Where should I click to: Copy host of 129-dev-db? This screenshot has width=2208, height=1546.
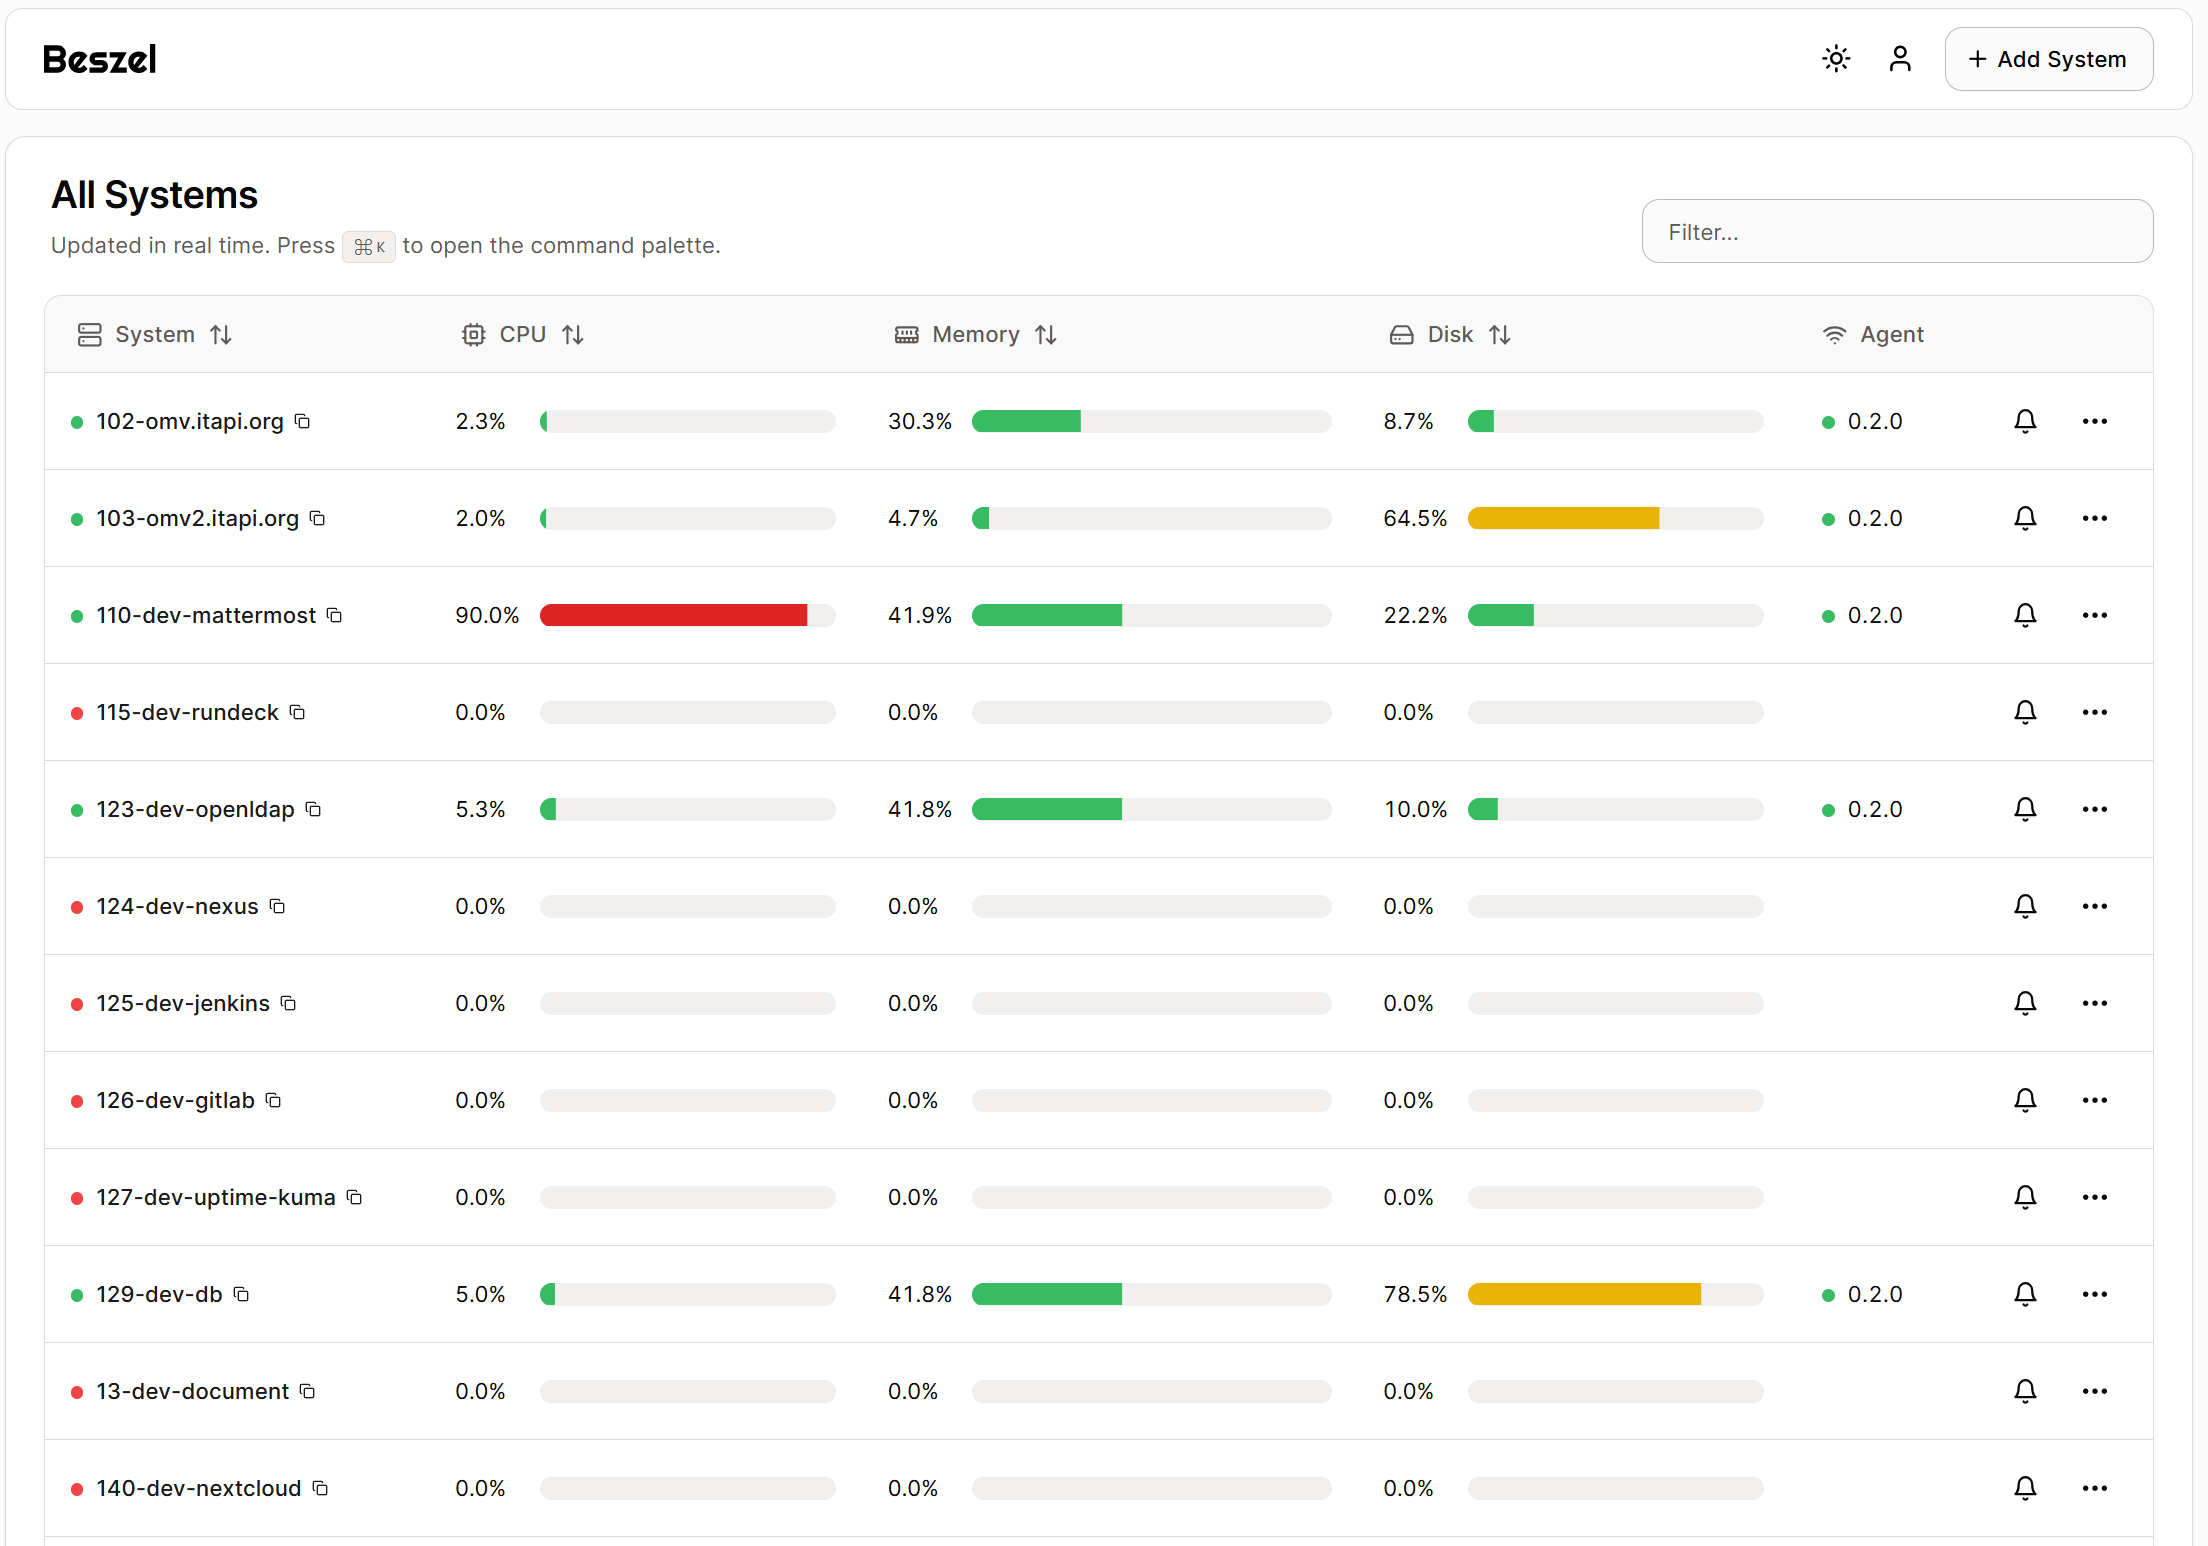242,1294
